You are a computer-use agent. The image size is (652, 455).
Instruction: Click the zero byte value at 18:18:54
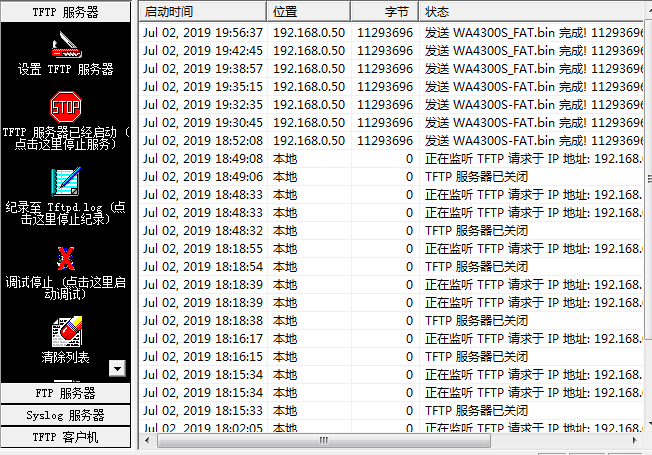(x=410, y=267)
